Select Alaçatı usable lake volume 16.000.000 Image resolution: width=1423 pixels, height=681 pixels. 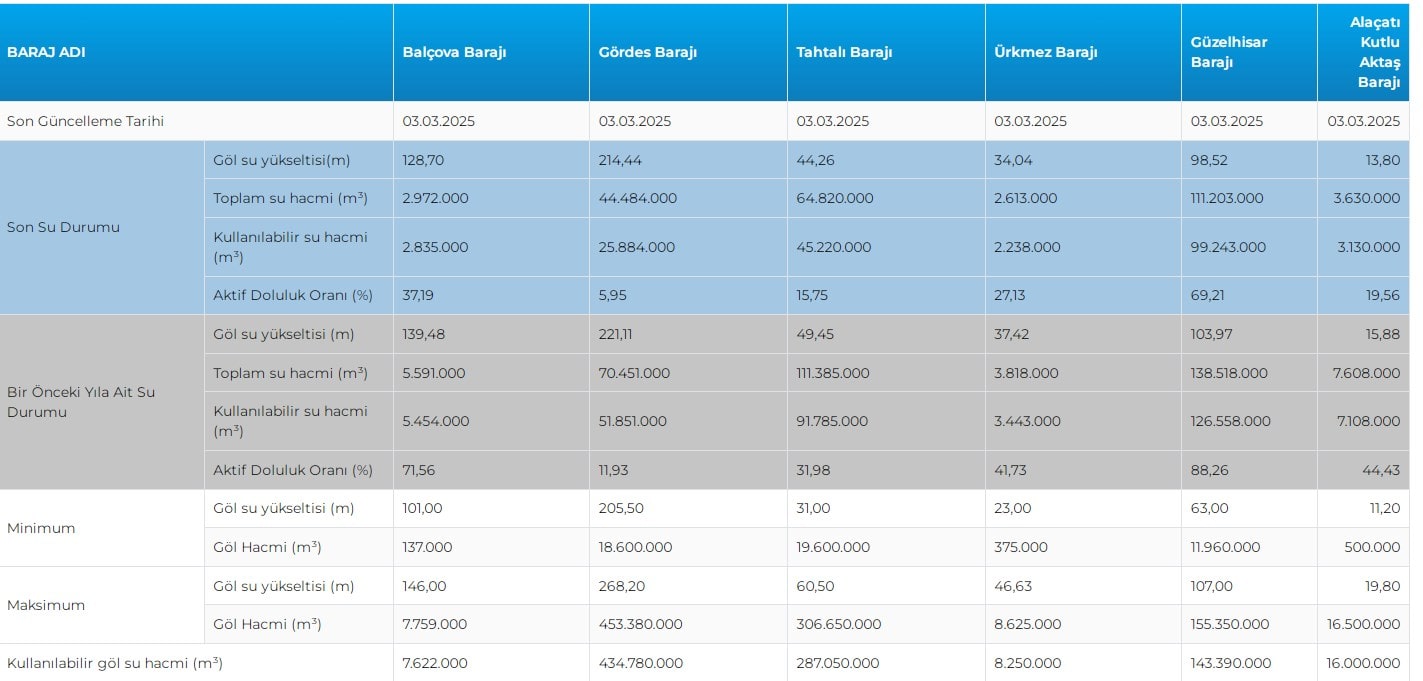tap(1366, 663)
